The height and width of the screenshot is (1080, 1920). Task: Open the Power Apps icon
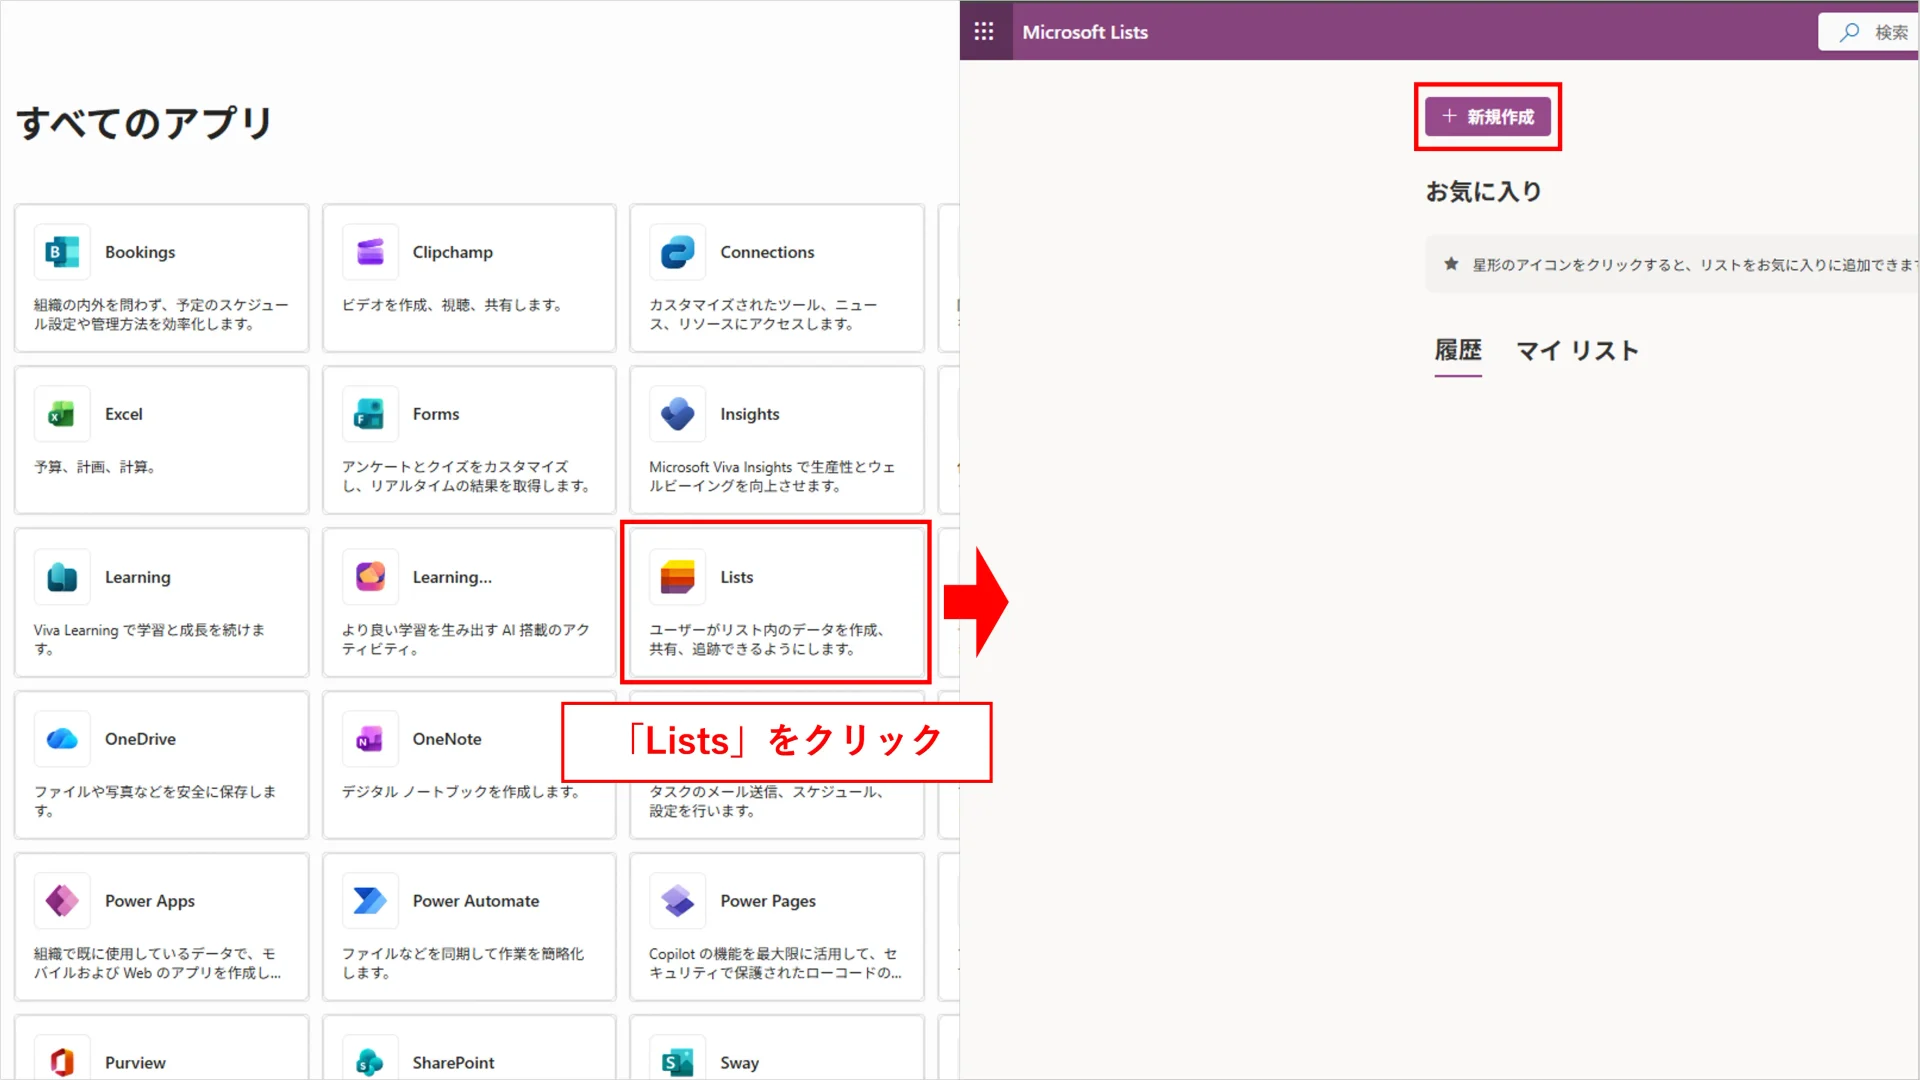[62, 901]
